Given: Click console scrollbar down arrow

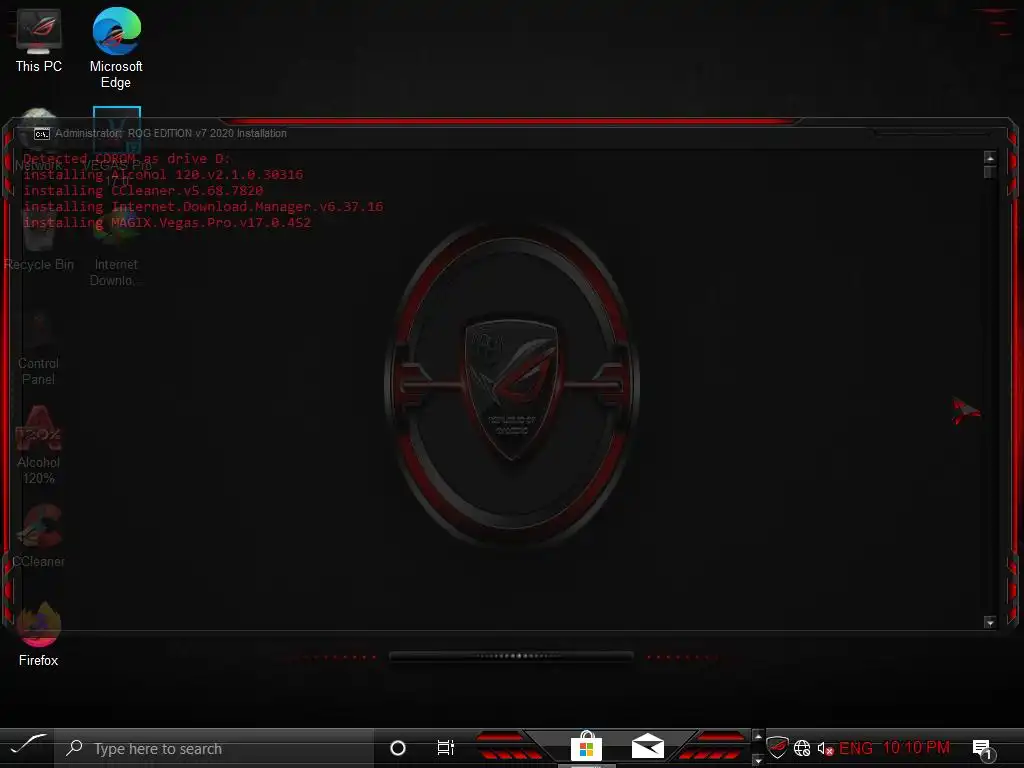Looking at the screenshot, I should pos(990,622).
